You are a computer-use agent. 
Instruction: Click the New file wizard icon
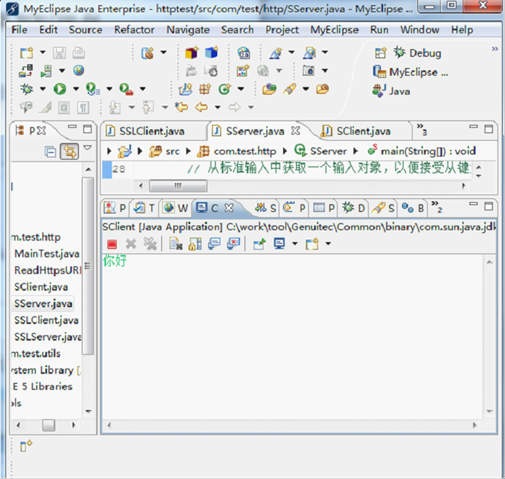(26, 53)
